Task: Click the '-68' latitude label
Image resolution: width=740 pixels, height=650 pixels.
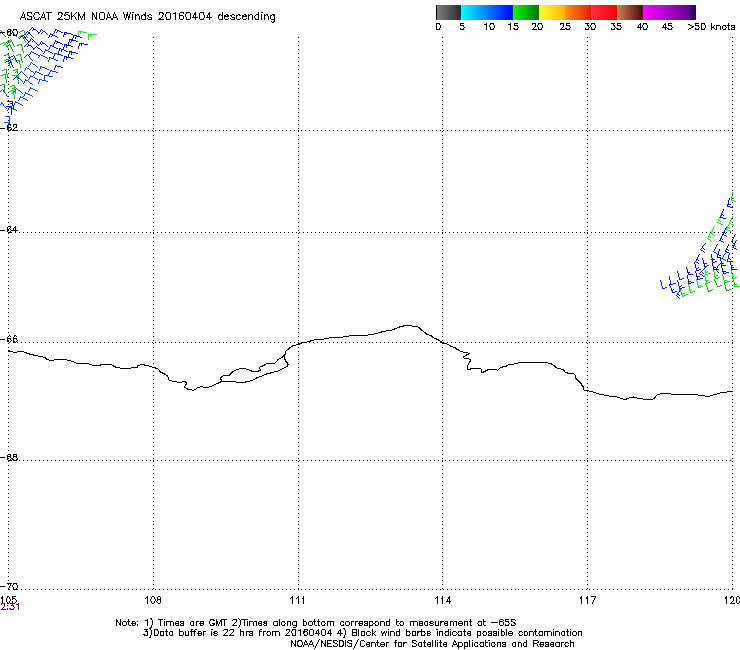Action: point(10,458)
